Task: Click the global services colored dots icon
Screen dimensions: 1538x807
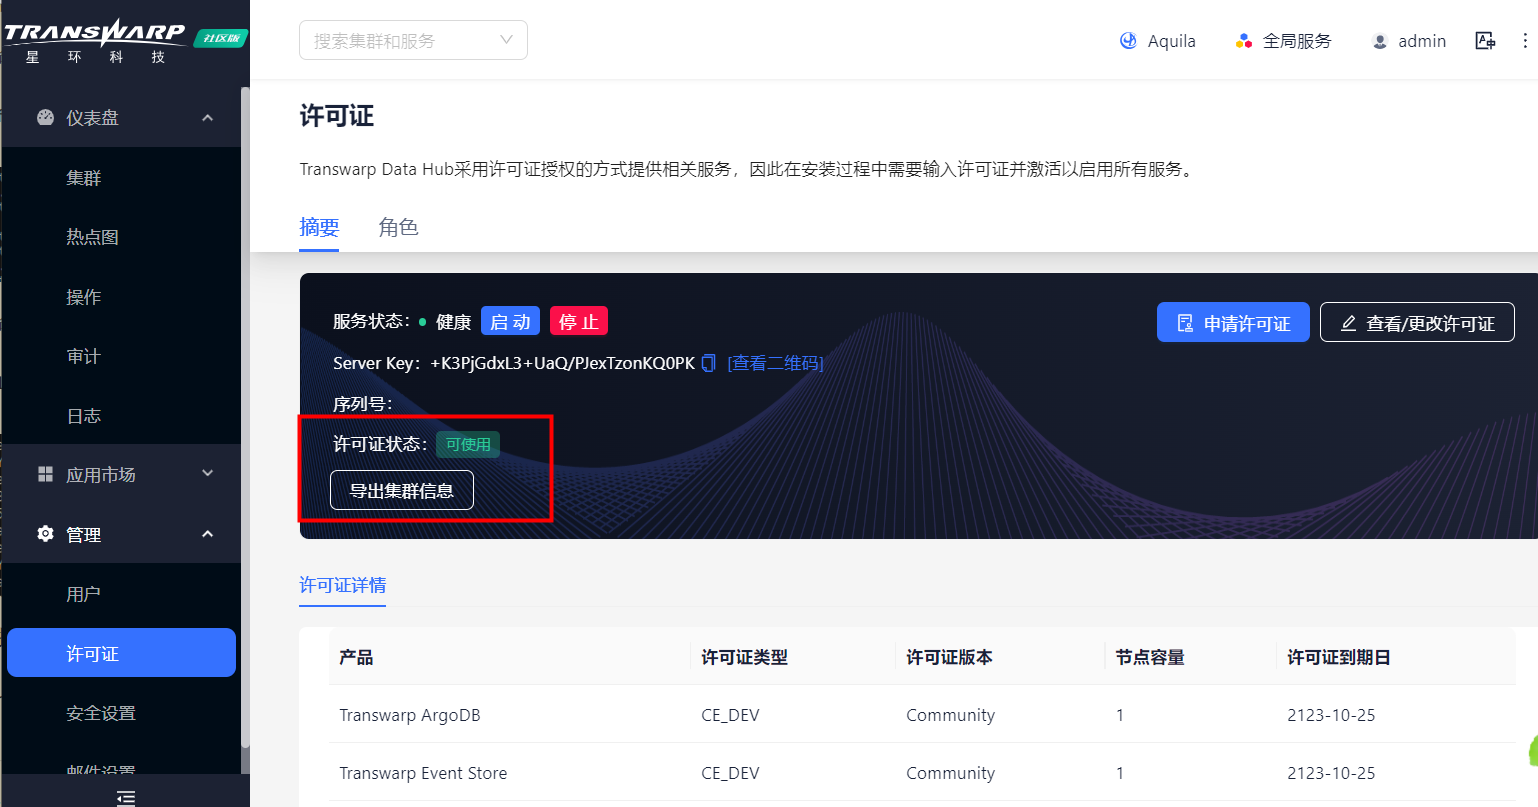Action: click(1244, 41)
